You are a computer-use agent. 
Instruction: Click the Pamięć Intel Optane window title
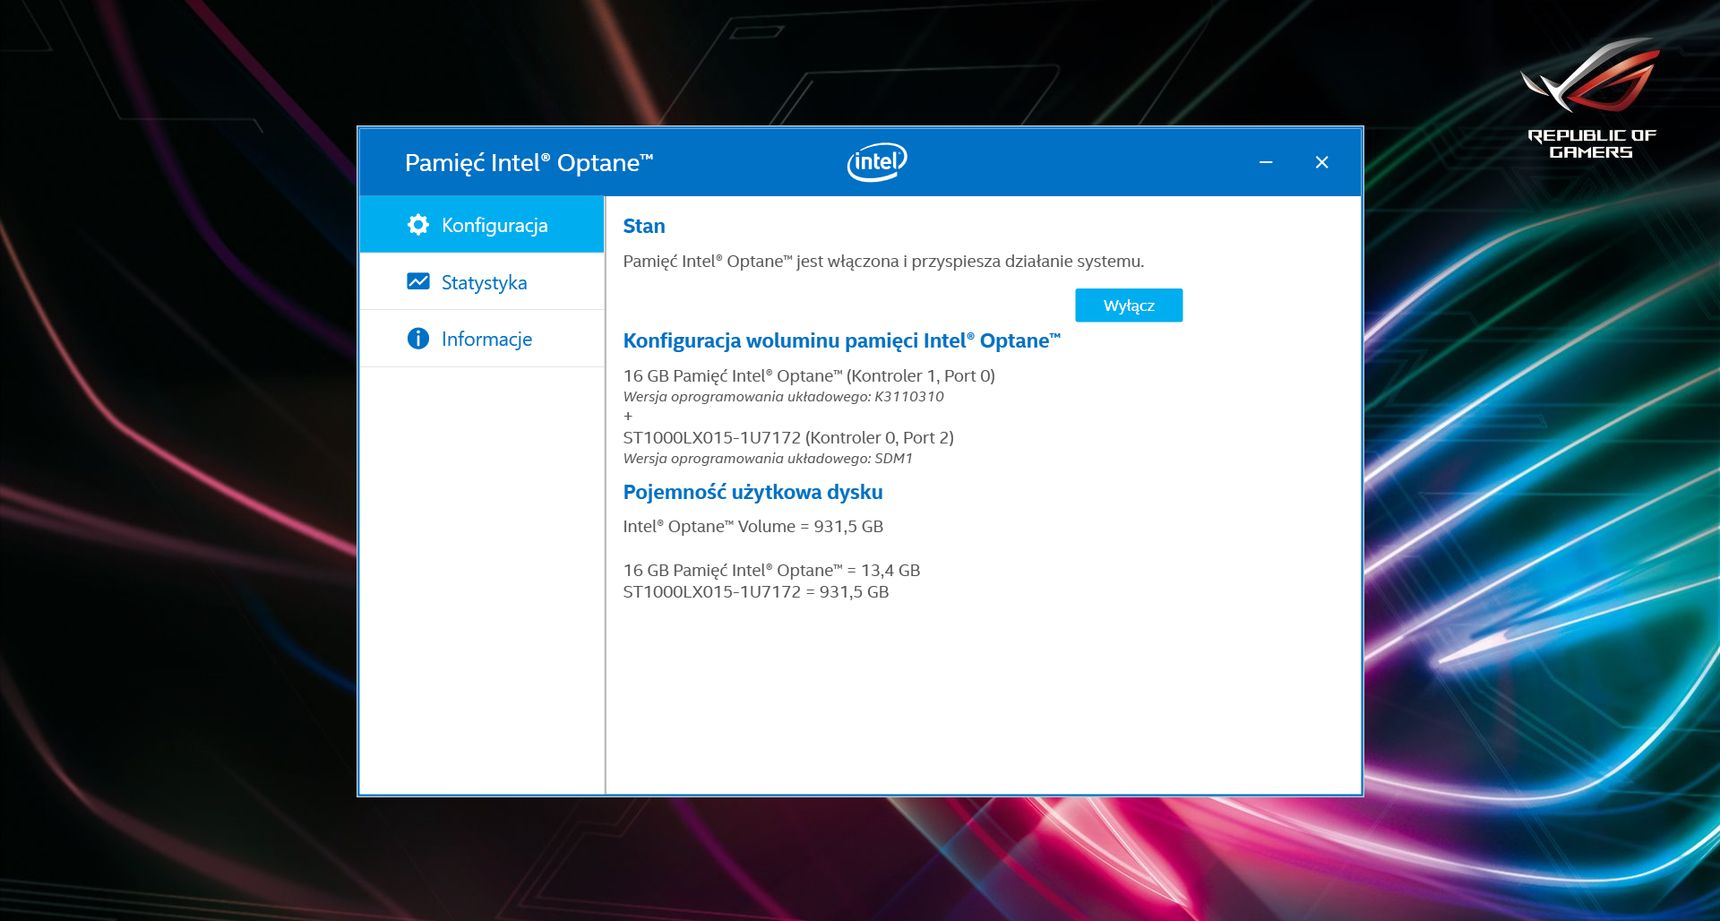[529, 163]
